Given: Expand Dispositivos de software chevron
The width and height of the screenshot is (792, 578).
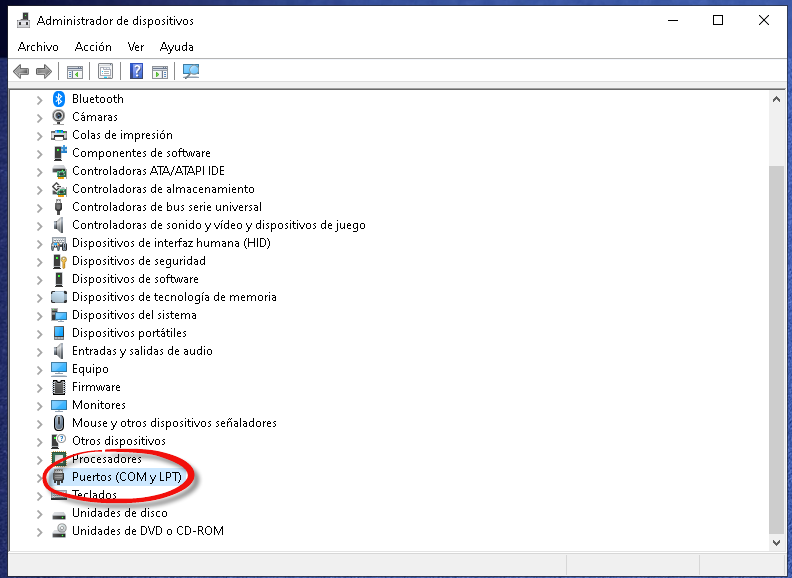Looking at the screenshot, I should (39, 279).
